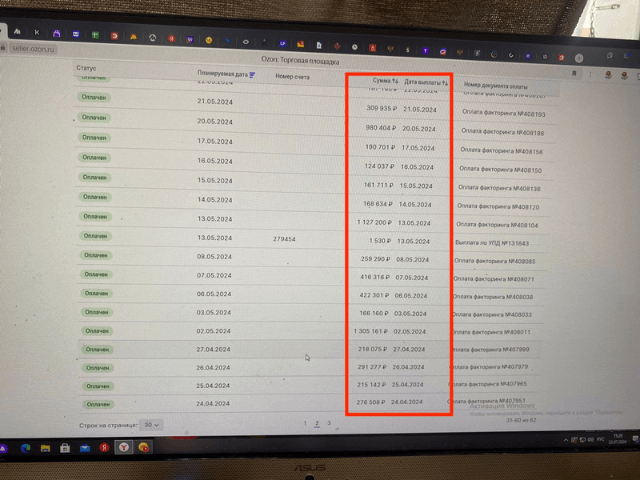This screenshot has height=480, width=640.
Task: Click the Номер документа оплаты column header
Action: 496,86
